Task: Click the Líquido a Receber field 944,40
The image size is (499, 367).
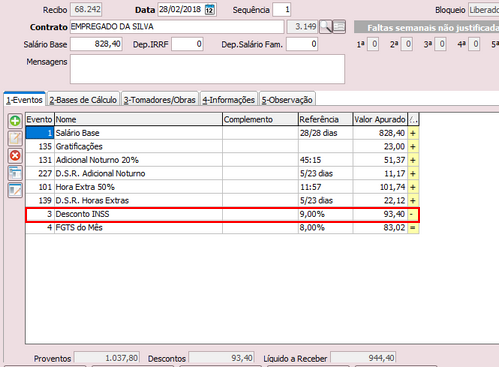Action: [363, 358]
